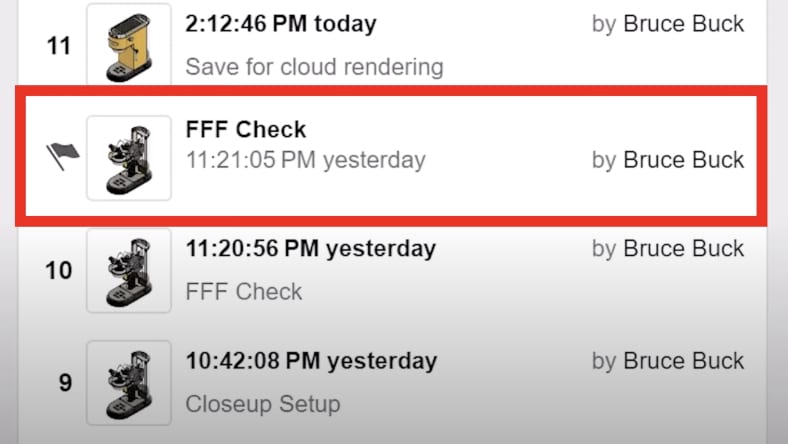Image resolution: width=788 pixels, height=444 pixels.
Task: Click version number 9
Action: click(65, 382)
